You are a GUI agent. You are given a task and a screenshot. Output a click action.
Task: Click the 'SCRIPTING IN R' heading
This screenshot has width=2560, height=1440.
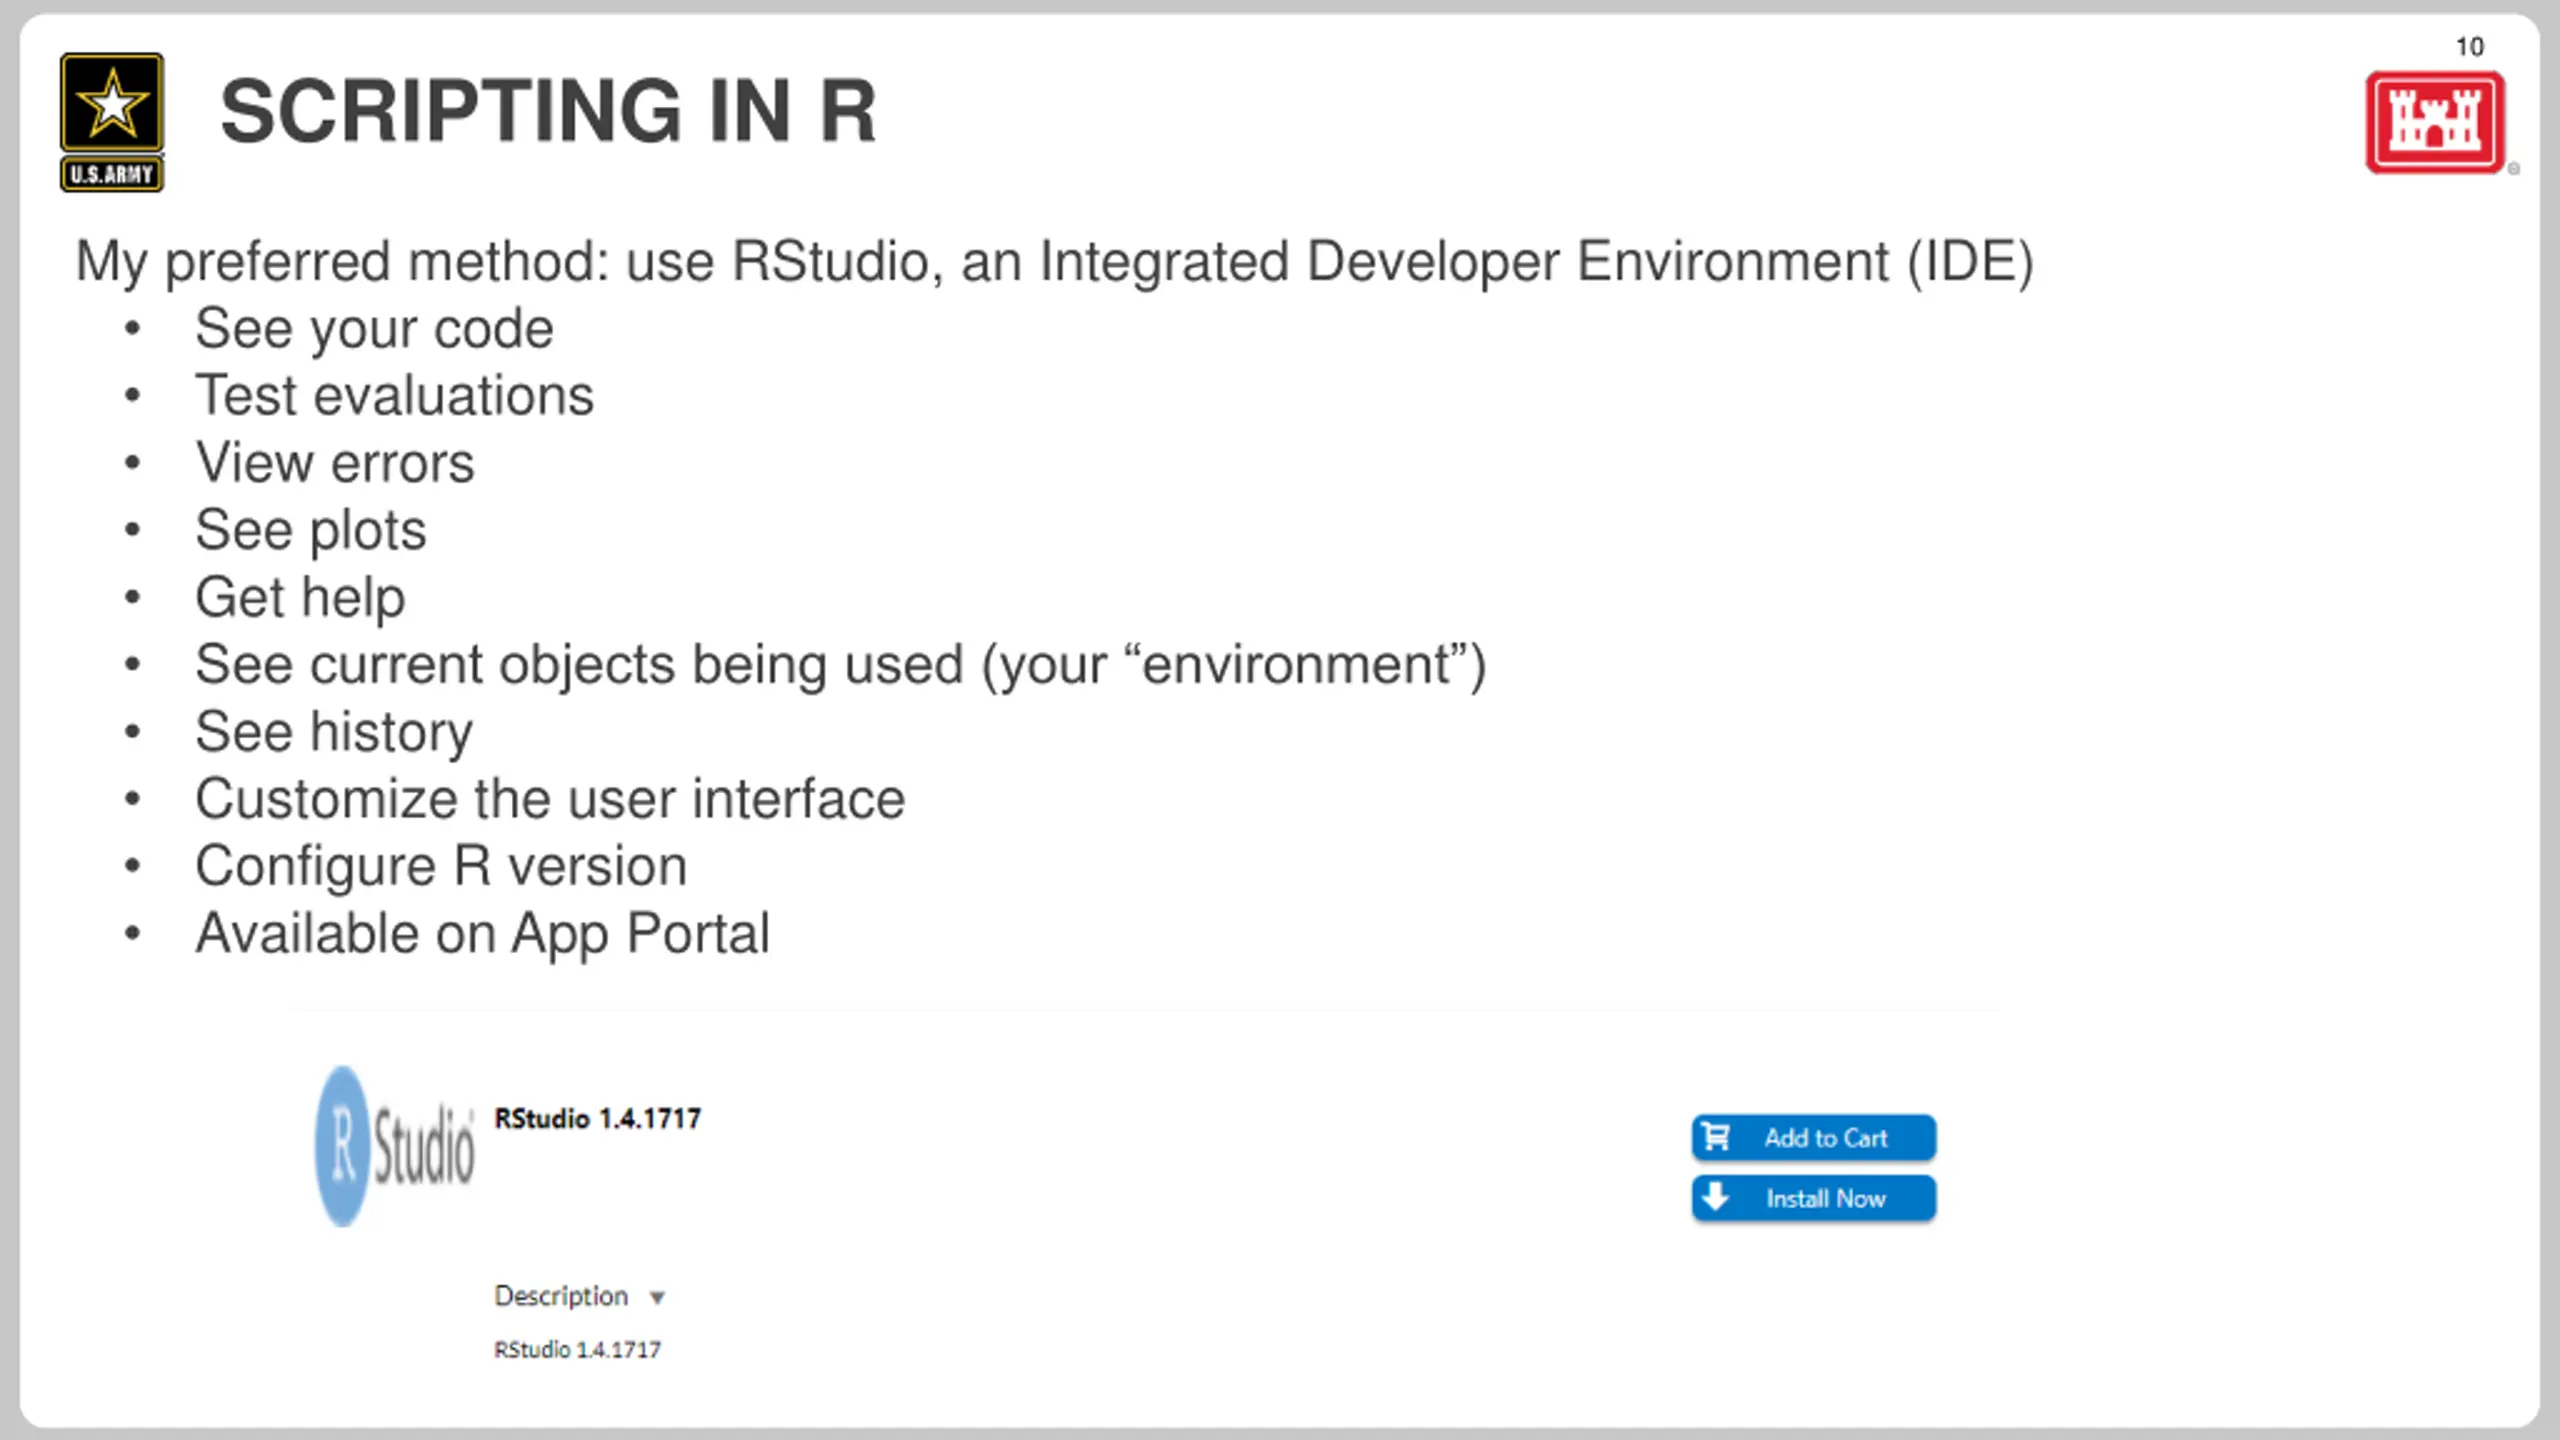(x=548, y=111)
